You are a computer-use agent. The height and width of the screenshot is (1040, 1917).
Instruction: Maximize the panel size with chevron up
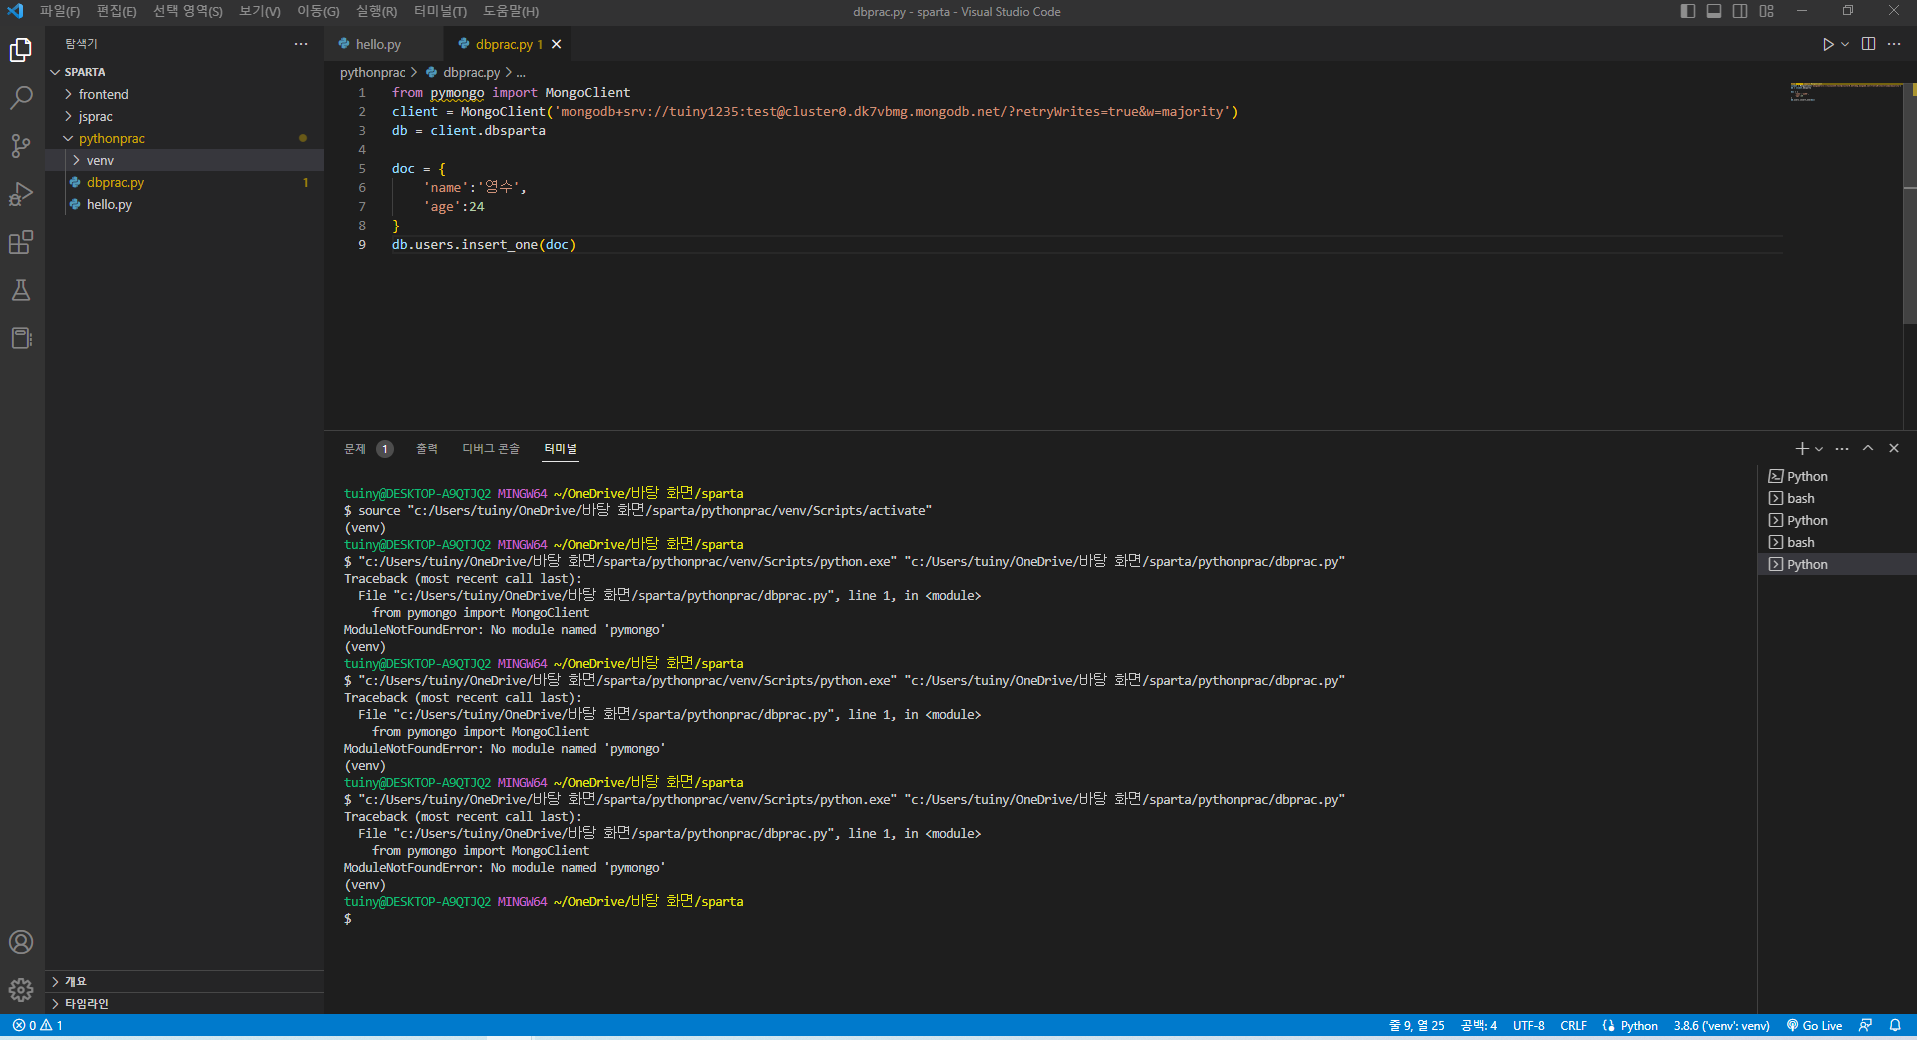coord(1868,449)
